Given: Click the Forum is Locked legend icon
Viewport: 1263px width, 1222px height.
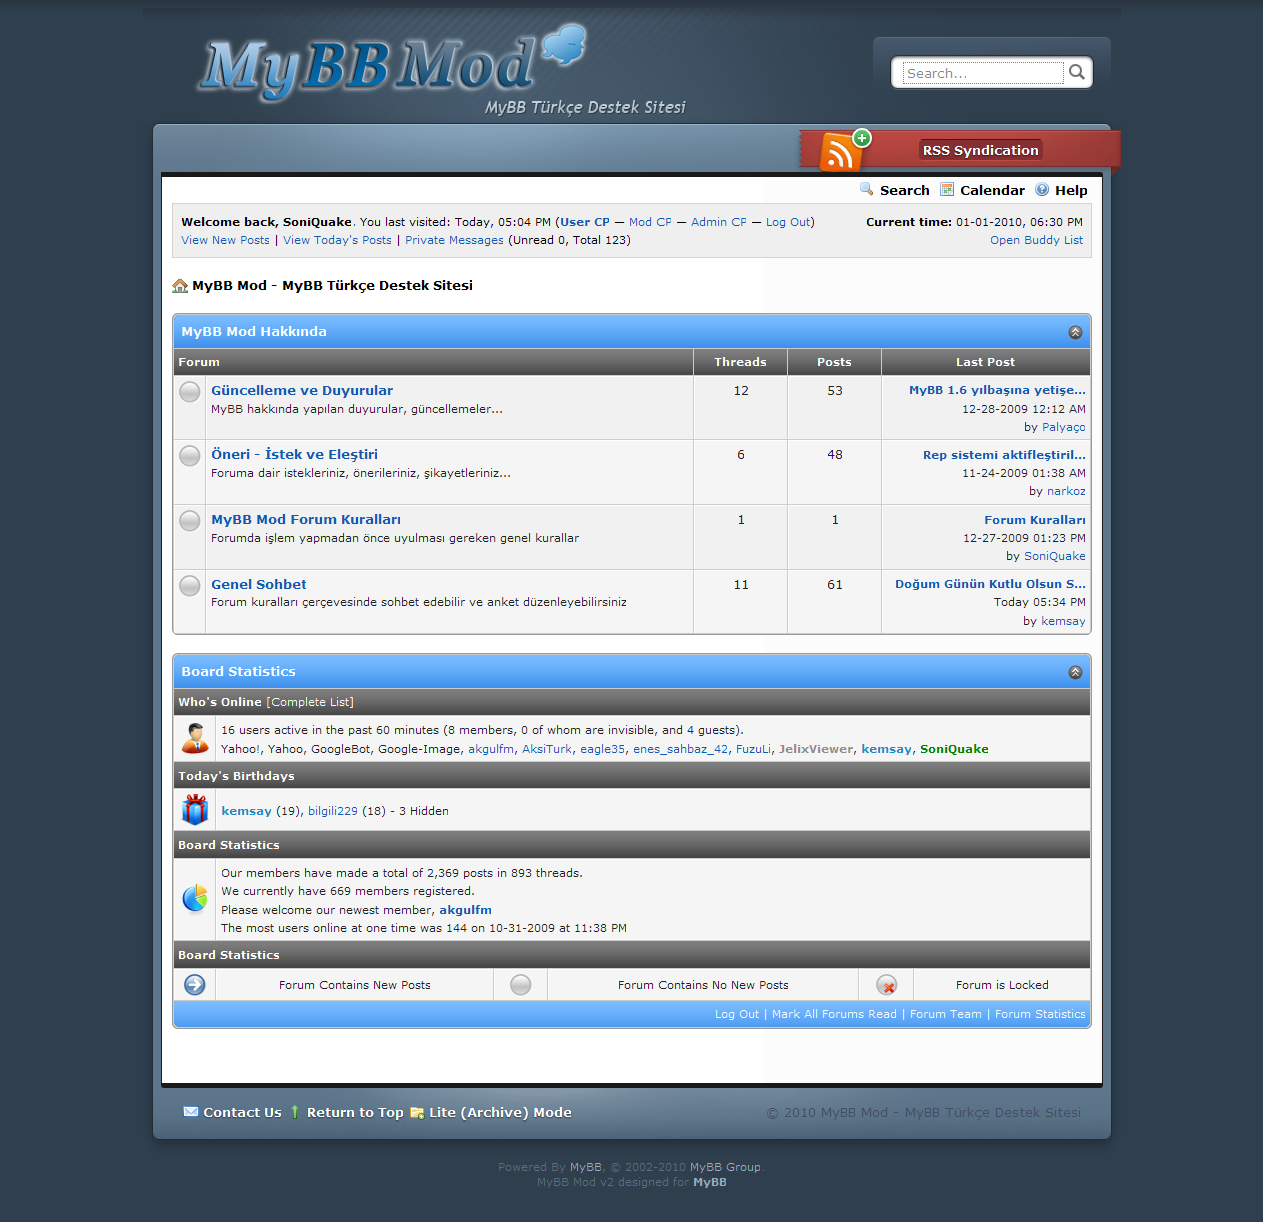Looking at the screenshot, I should [x=886, y=985].
